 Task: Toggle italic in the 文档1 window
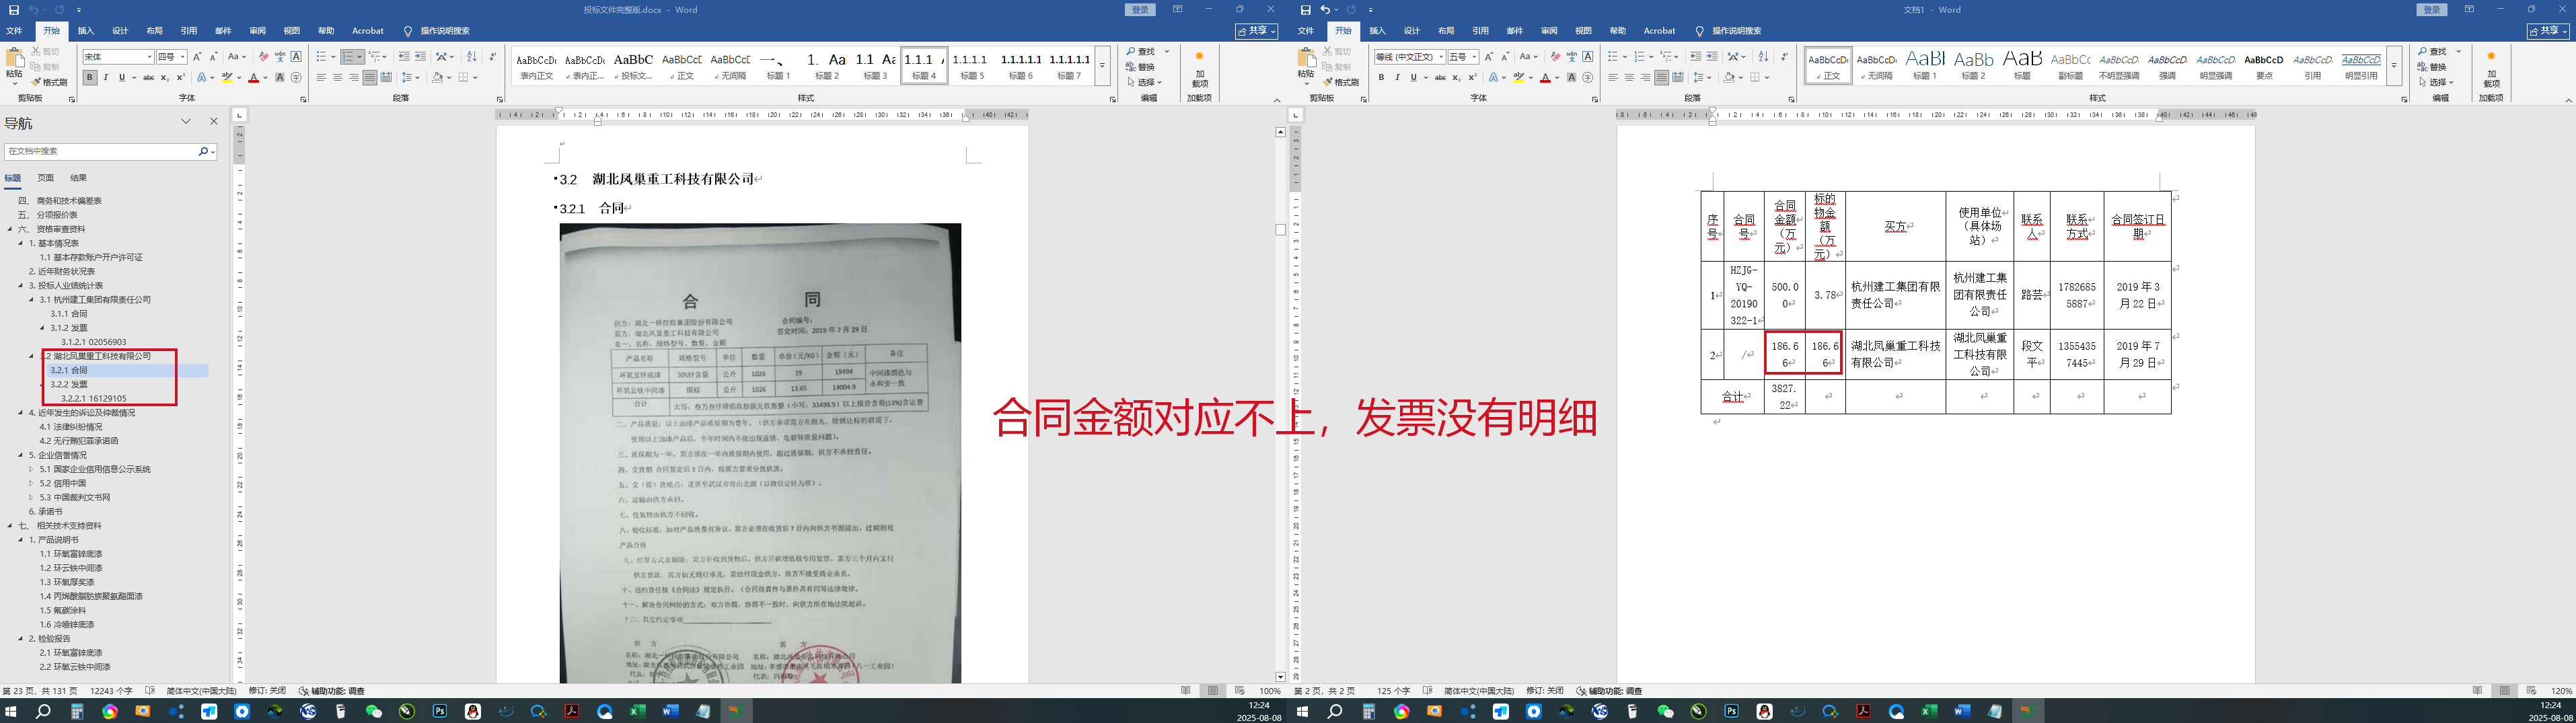tap(1397, 77)
